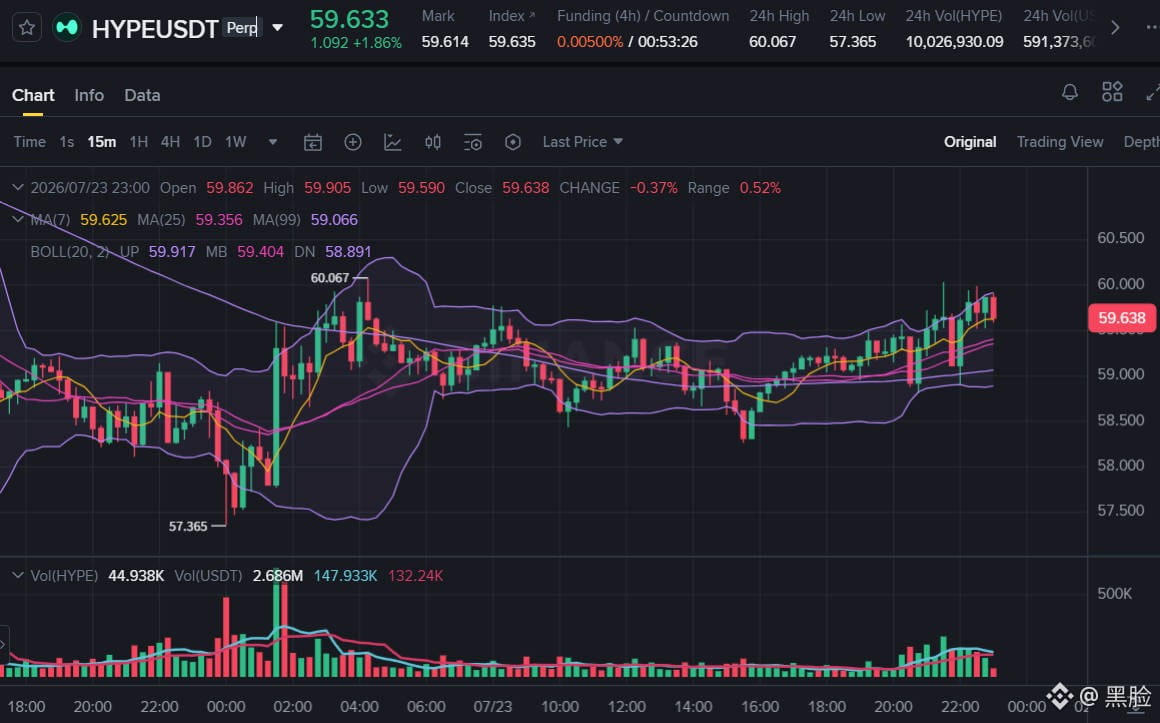Click the Mark price 59.614
The image size is (1160, 723).
pos(445,42)
